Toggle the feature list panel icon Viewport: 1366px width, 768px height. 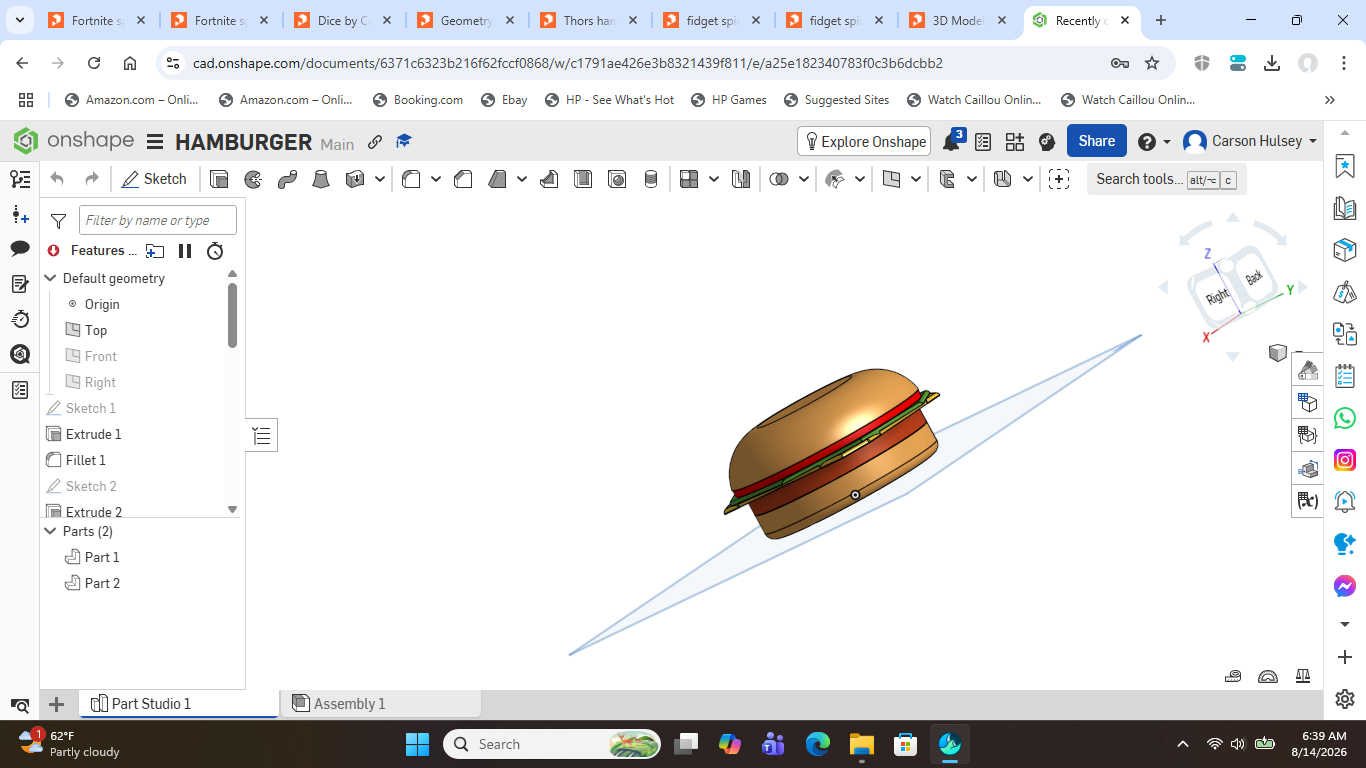click(x=262, y=435)
